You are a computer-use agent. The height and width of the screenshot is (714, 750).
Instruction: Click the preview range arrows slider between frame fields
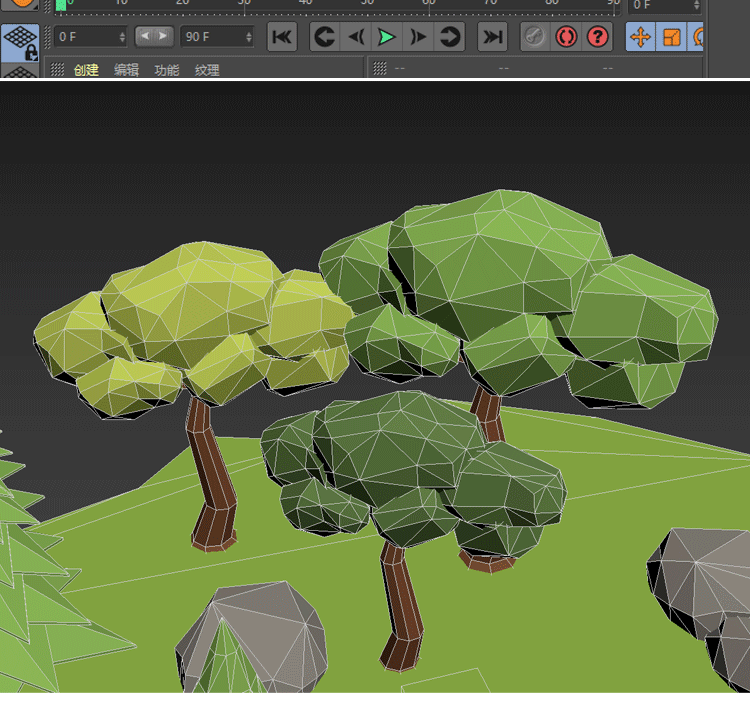tap(154, 37)
